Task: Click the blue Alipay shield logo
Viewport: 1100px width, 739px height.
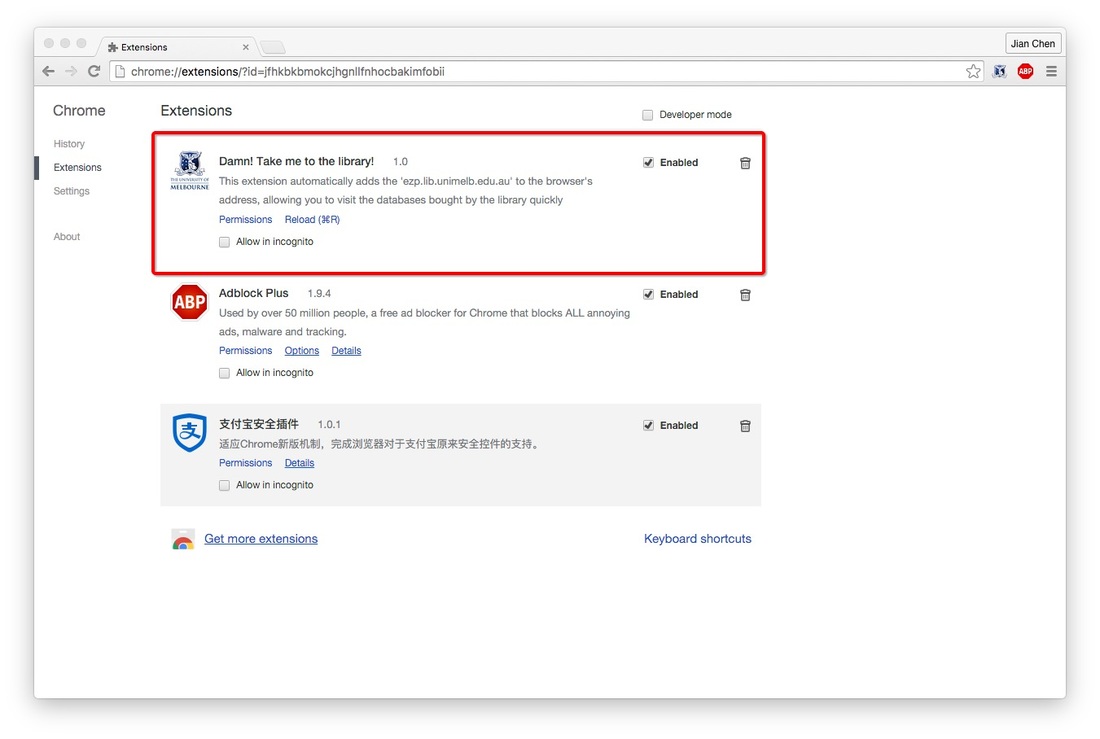Action: [189, 432]
